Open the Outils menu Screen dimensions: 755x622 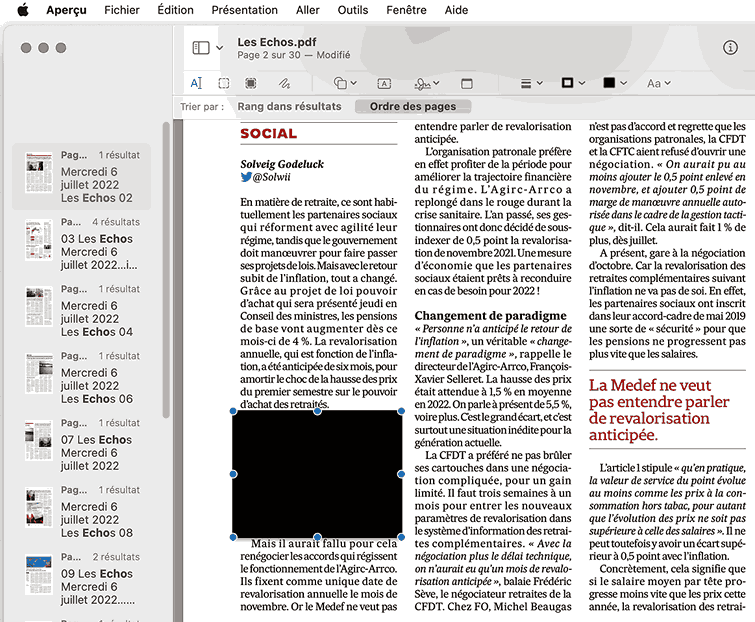click(353, 10)
